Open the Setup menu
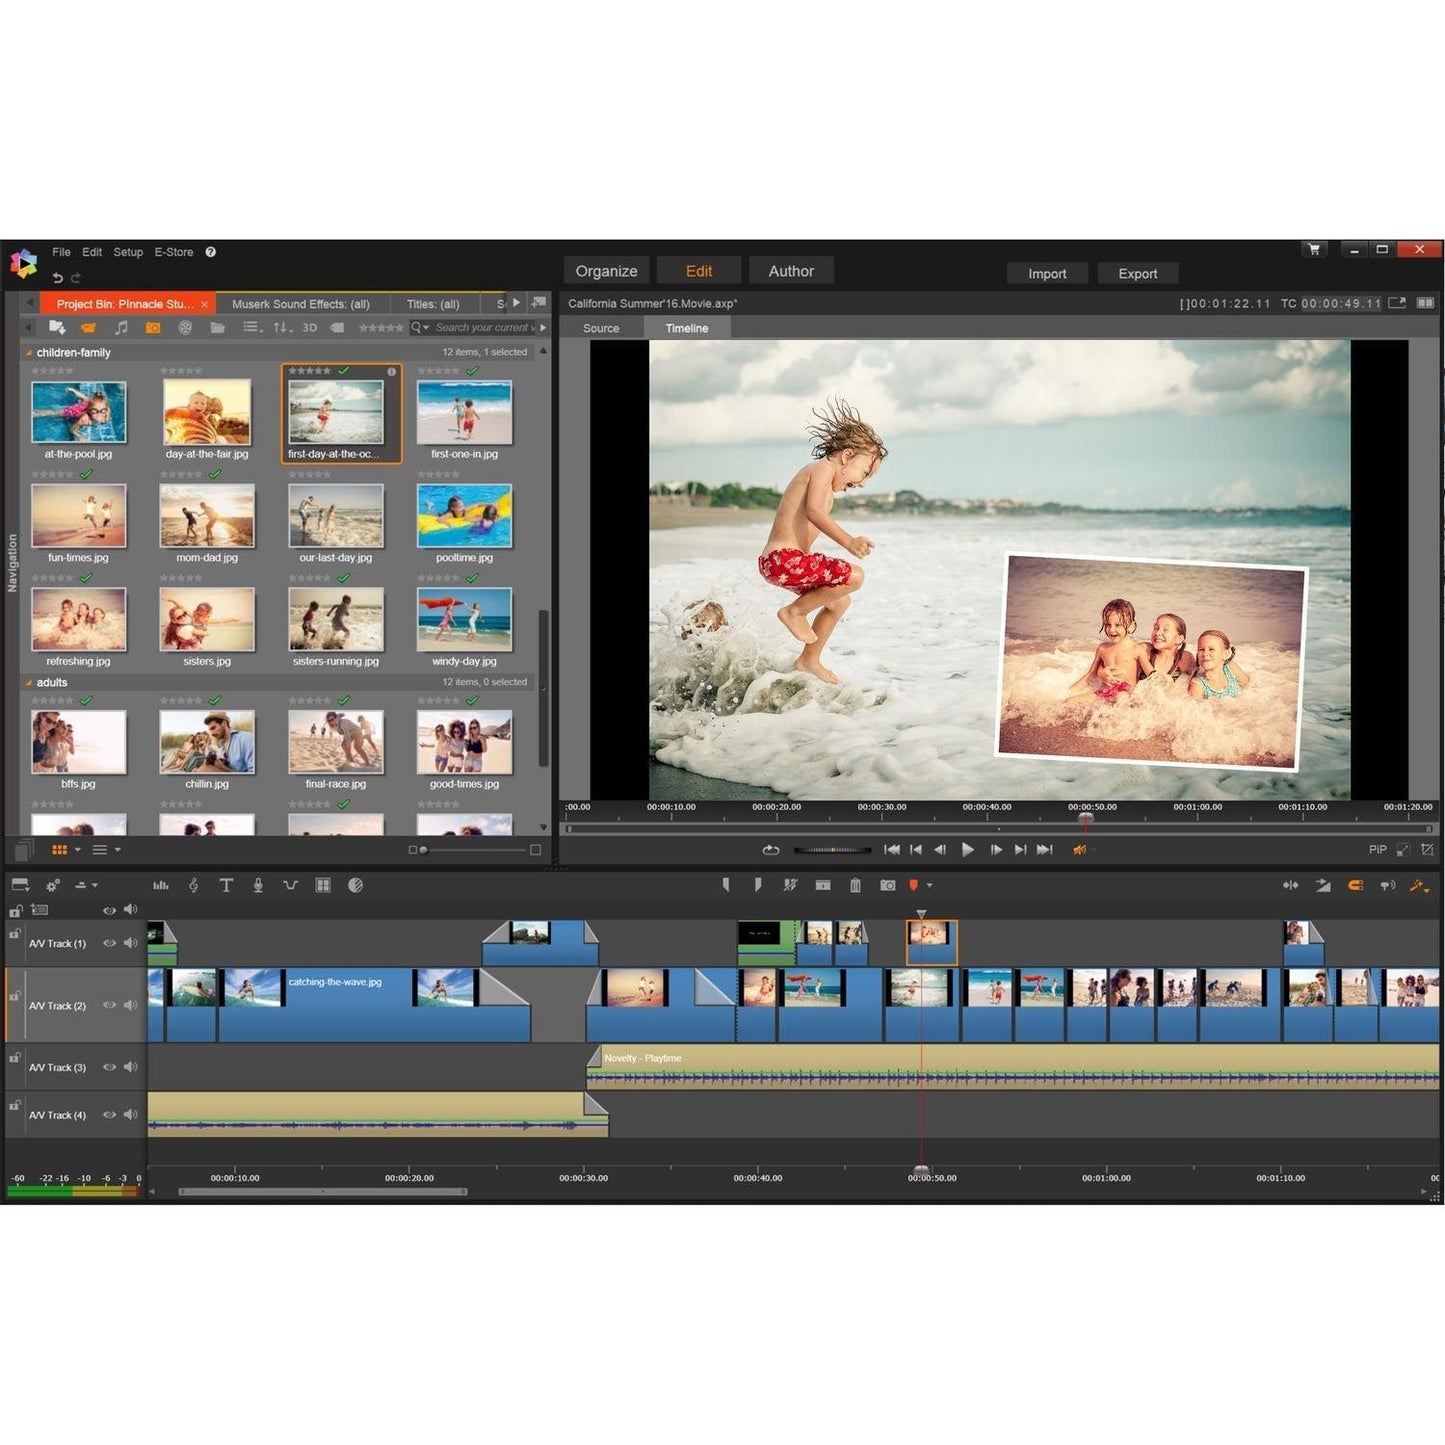 (127, 251)
